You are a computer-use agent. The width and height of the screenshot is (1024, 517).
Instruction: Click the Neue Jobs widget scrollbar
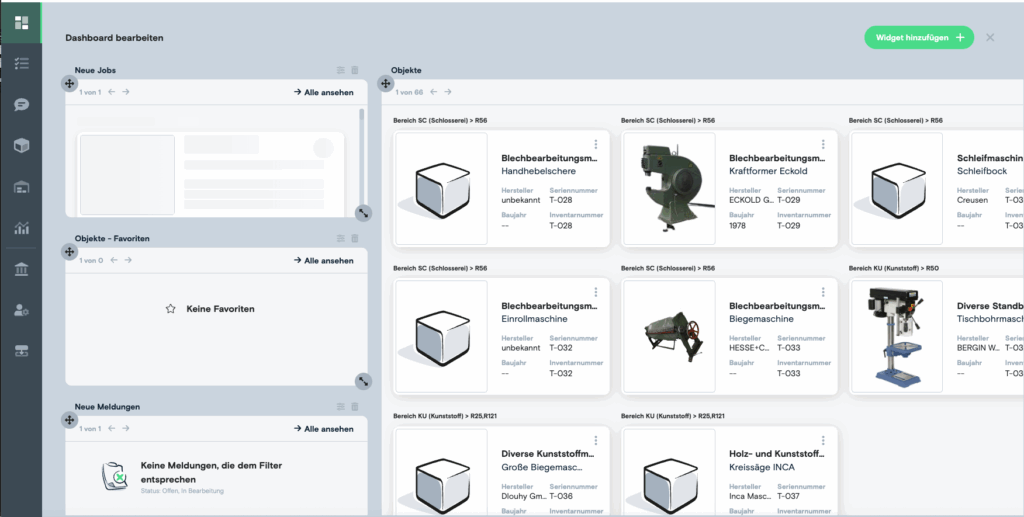(361, 150)
